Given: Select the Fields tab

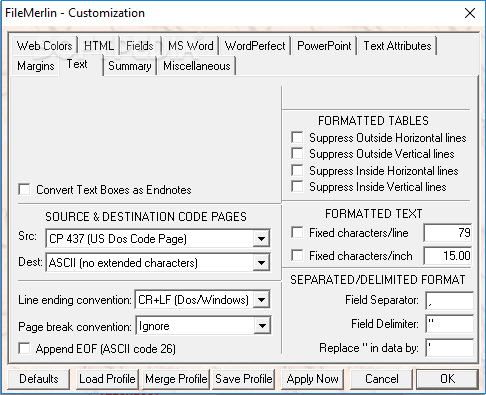Looking at the screenshot, I should 140,46.
